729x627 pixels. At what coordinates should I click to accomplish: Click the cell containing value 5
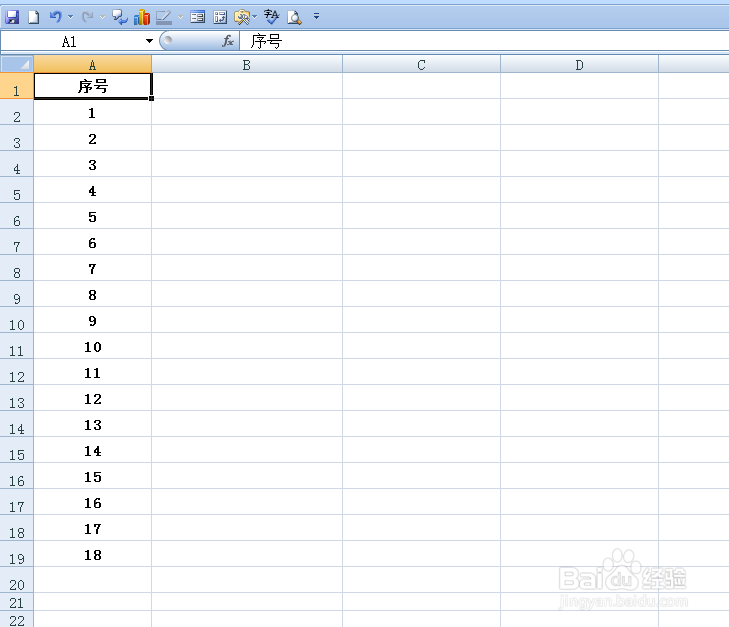pos(93,217)
